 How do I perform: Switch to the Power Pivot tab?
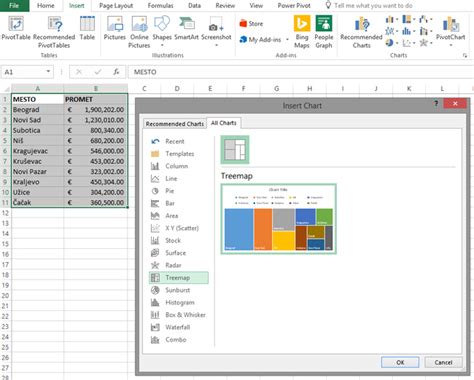click(294, 6)
